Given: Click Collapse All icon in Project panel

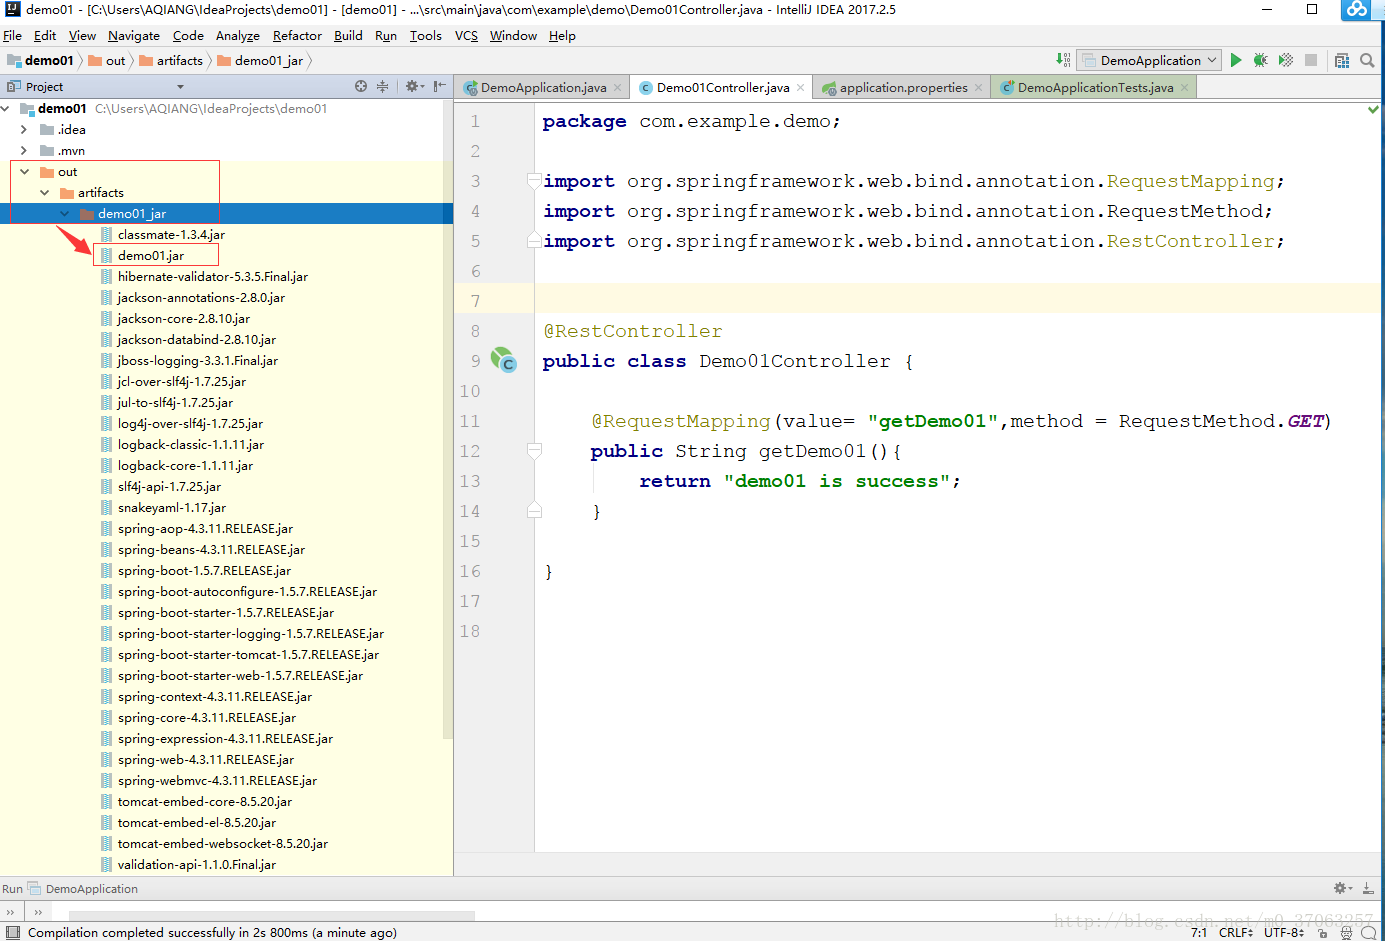Looking at the screenshot, I should pos(382,87).
